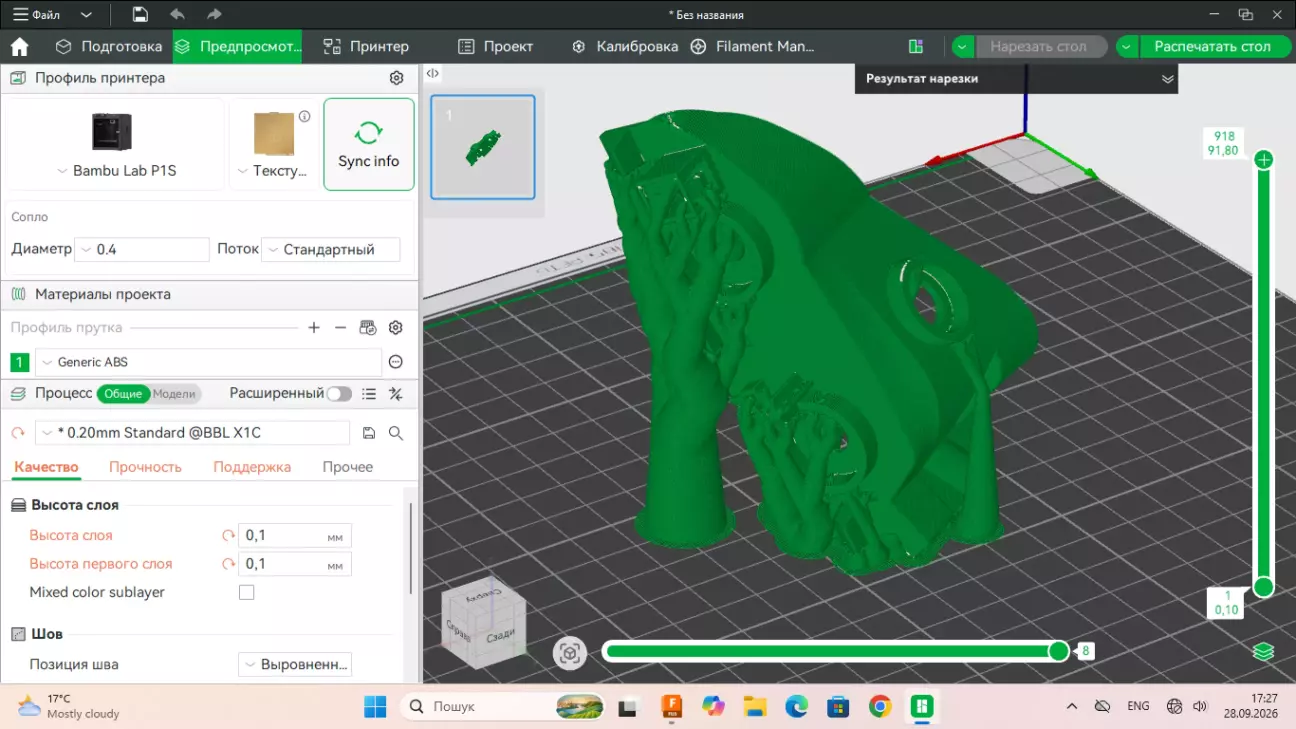Collapse the sidebar panel arrows icon
The width and height of the screenshot is (1296, 729).
pyautogui.click(x=432, y=74)
